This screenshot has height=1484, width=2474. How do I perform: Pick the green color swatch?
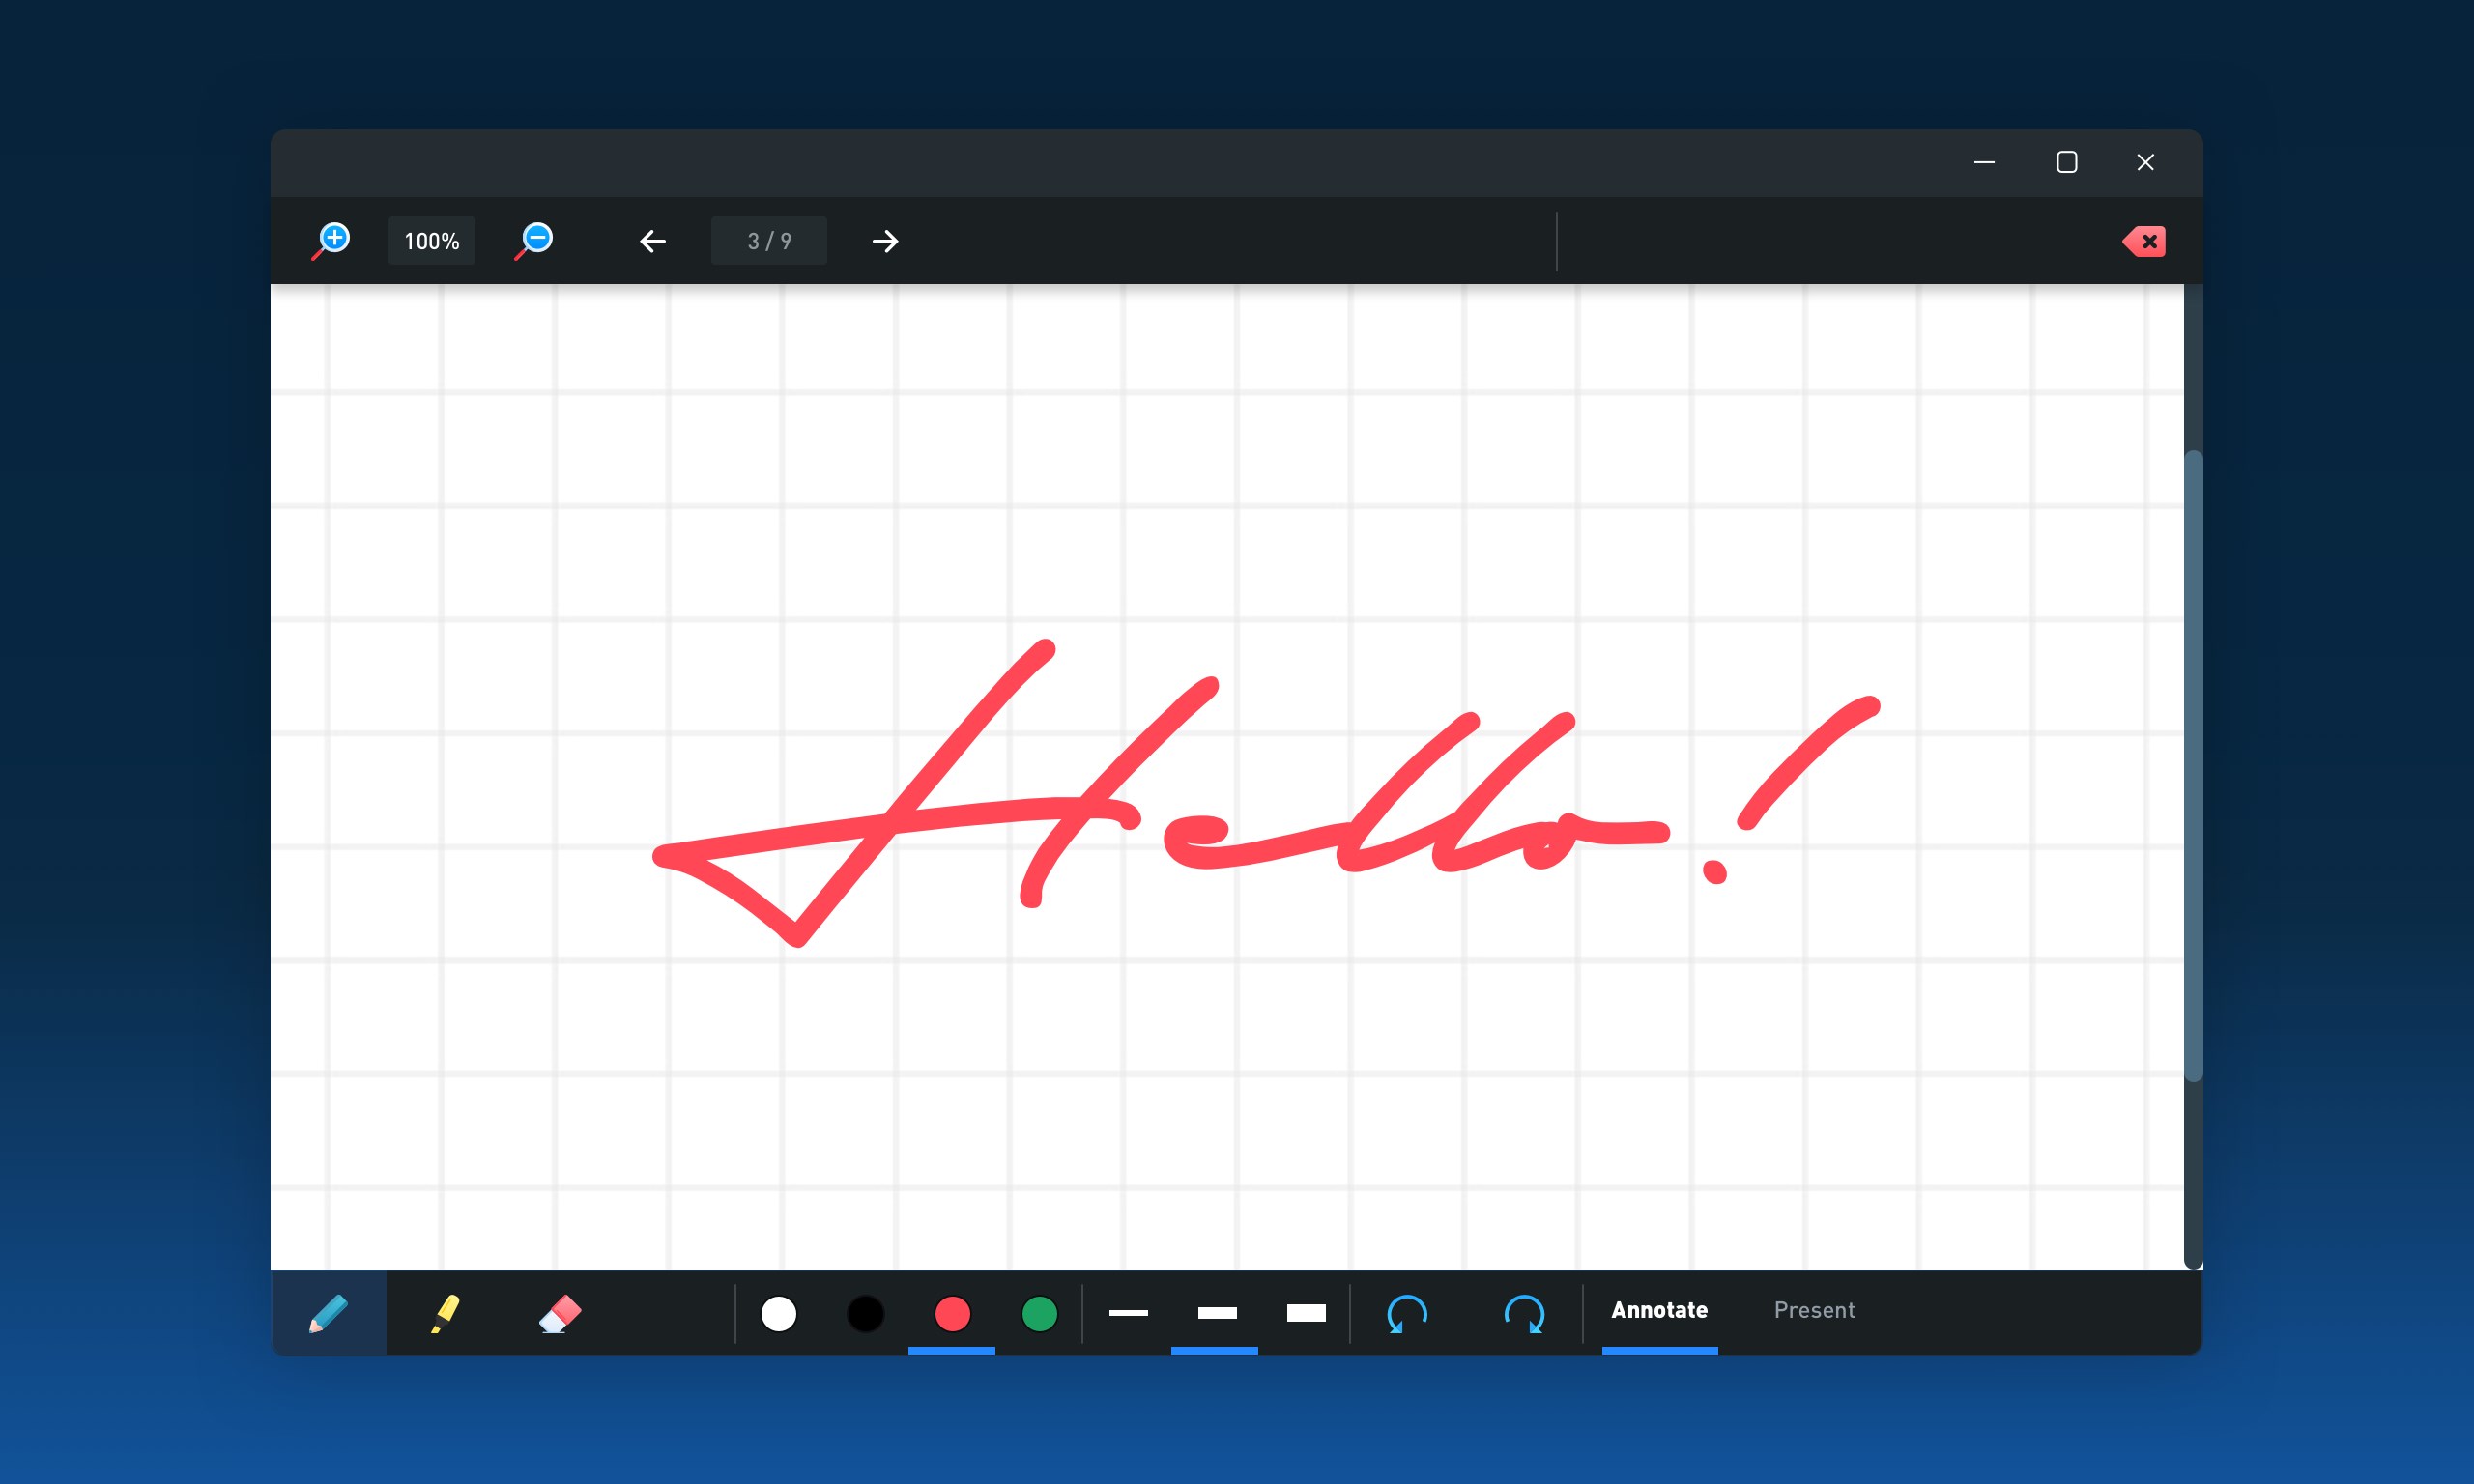coord(1039,1313)
